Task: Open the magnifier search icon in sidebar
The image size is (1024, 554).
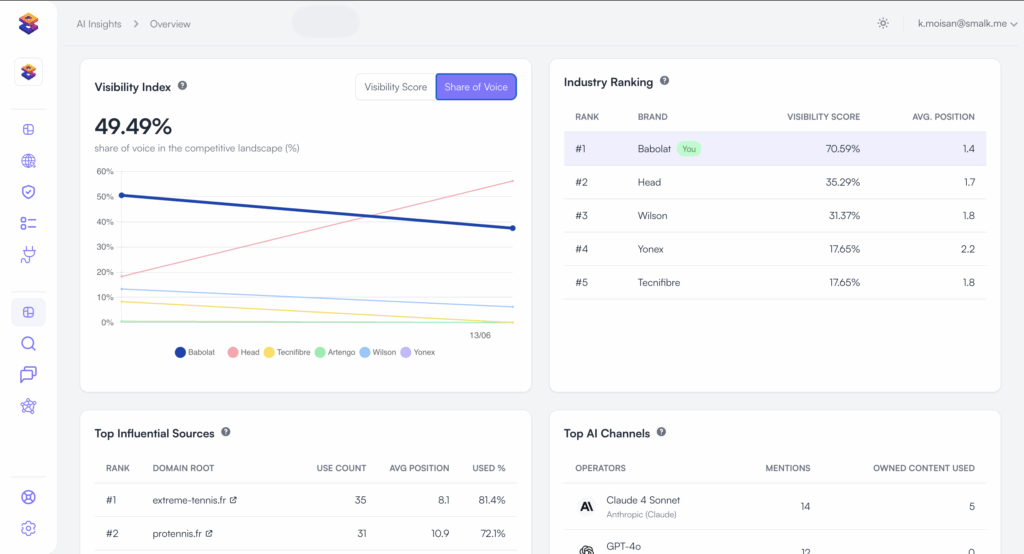Action: click(28, 344)
